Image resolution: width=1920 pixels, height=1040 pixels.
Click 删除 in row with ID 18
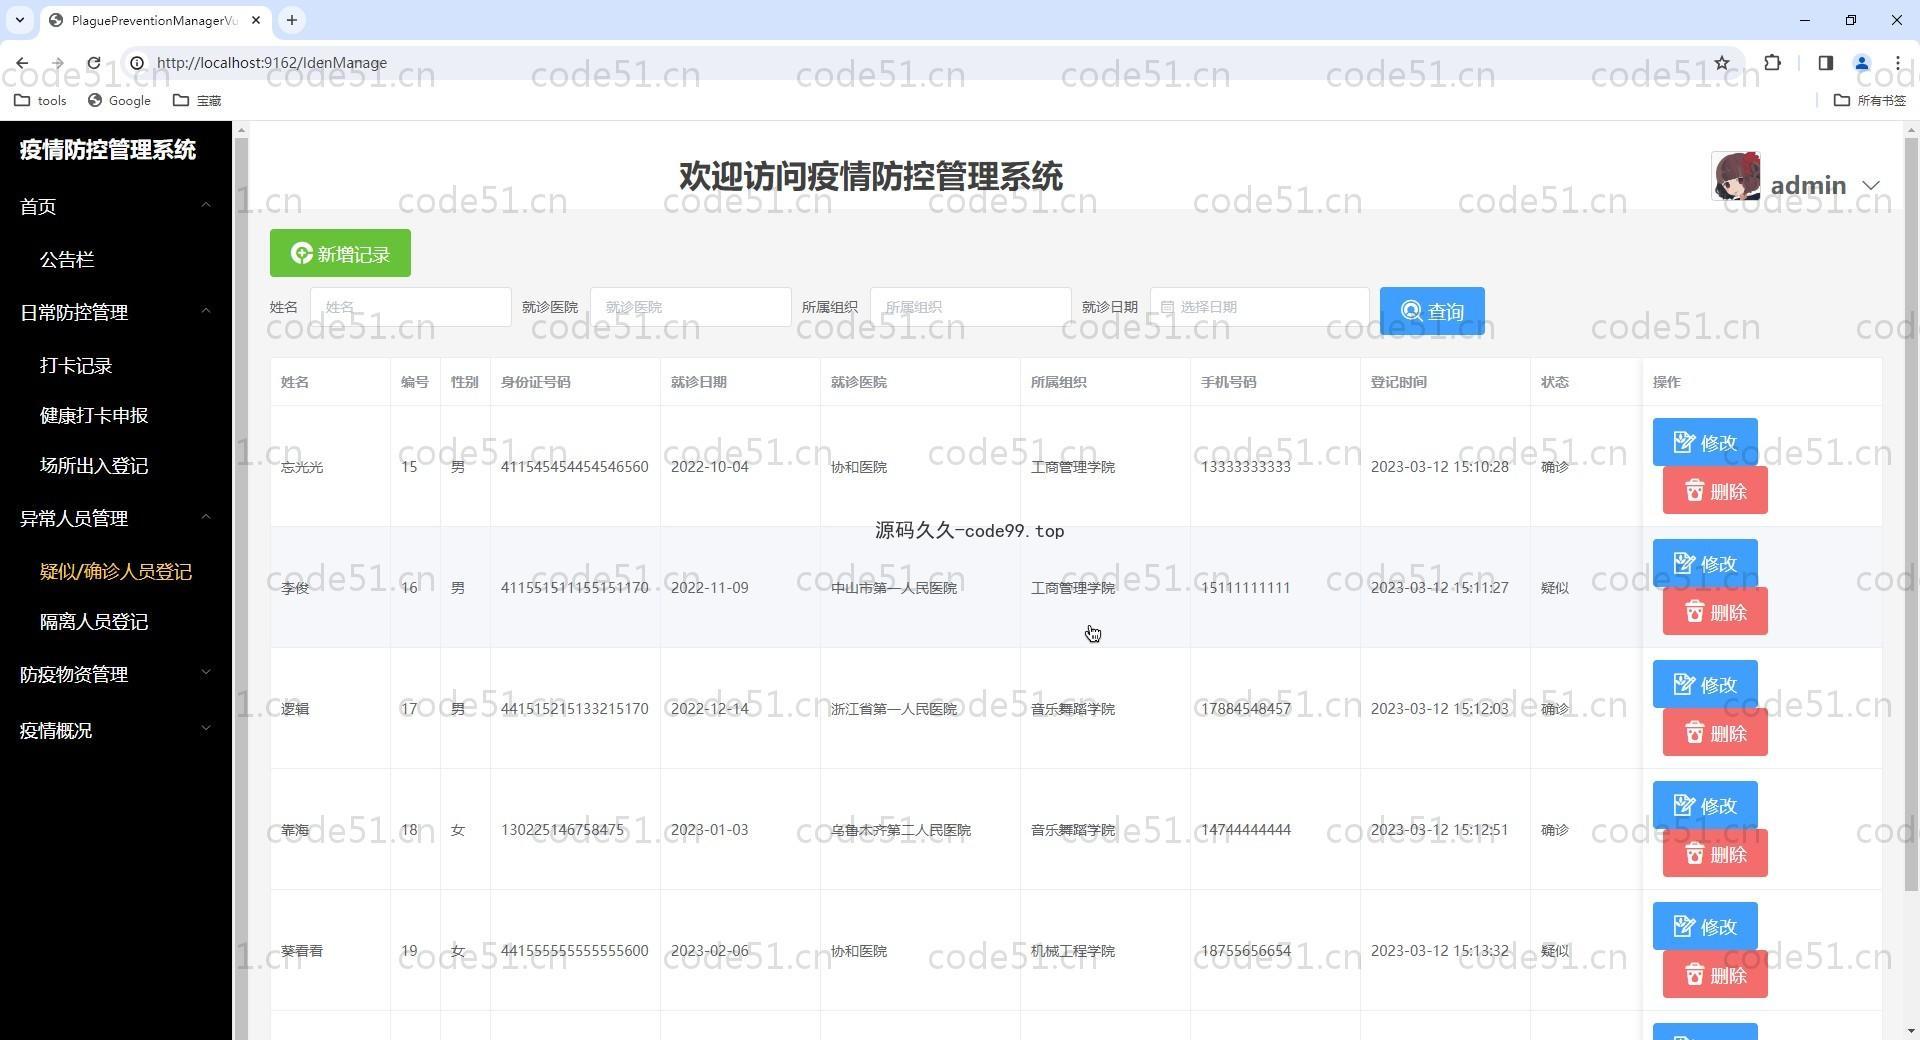1715,853
